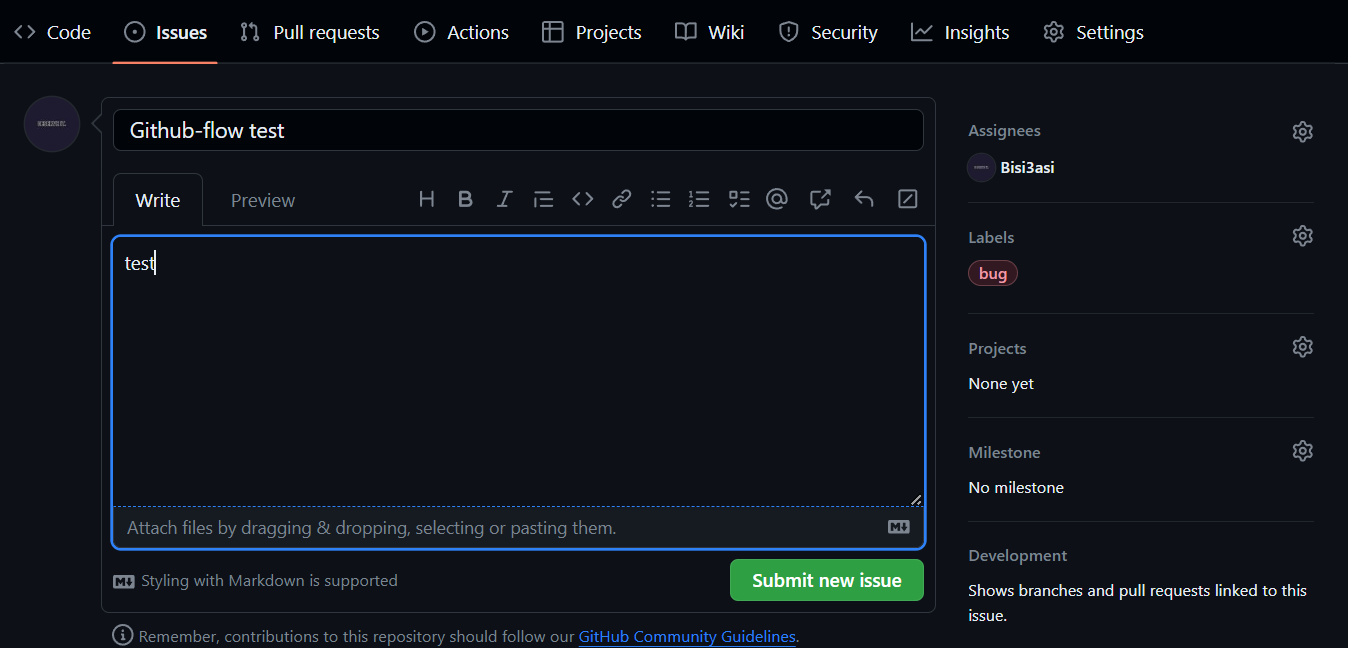This screenshot has width=1348, height=648.
Task: Click the info icon beside contribution reminder
Action: point(123,635)
